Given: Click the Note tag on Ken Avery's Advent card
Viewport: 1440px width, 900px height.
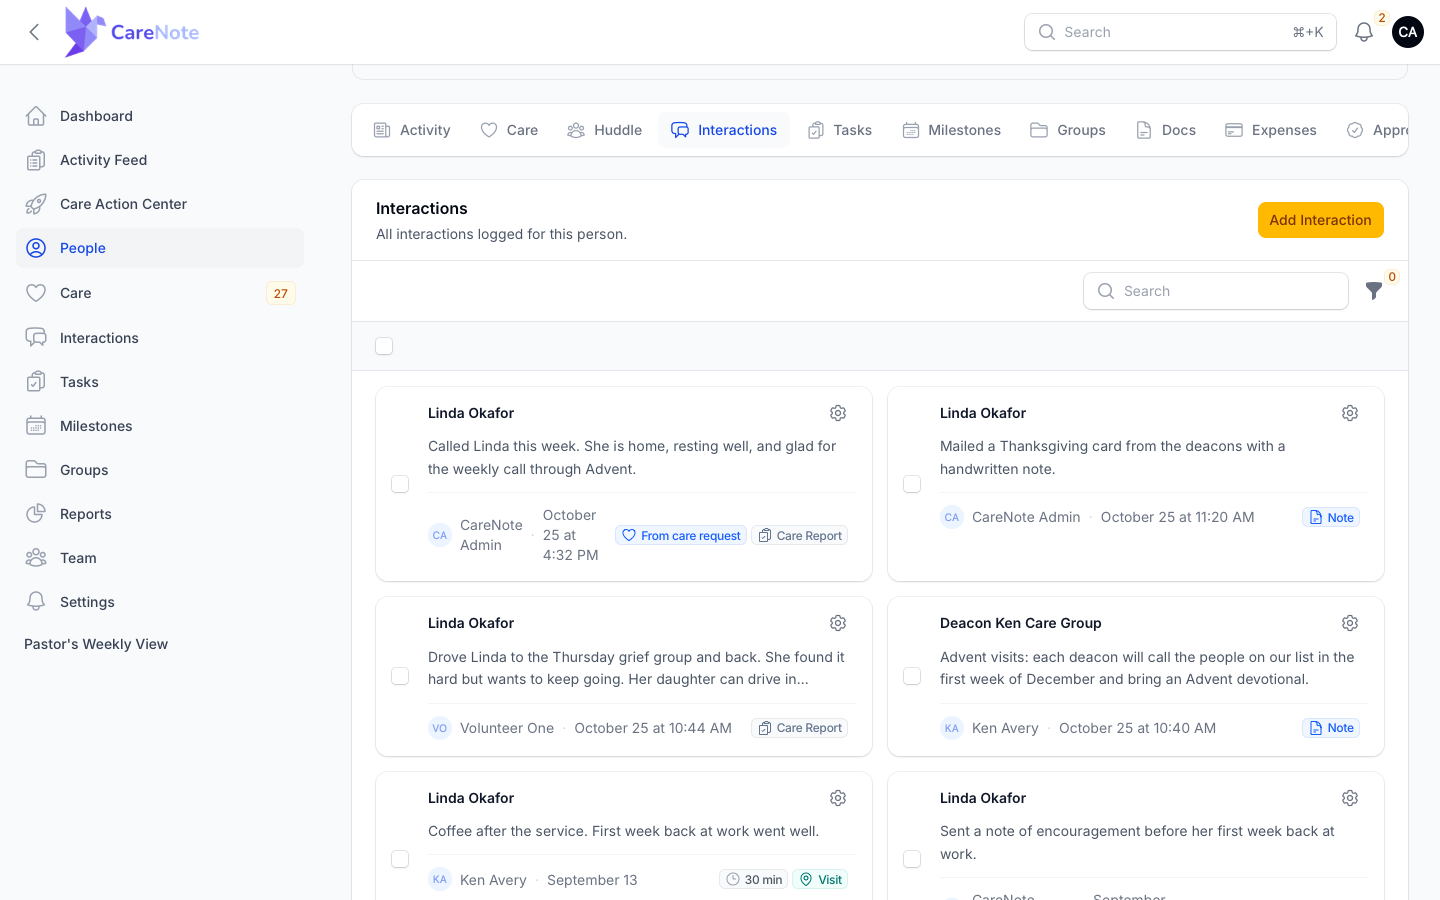Looking at the screenshot, I should pyautogui.click(x=1331, y=728).
